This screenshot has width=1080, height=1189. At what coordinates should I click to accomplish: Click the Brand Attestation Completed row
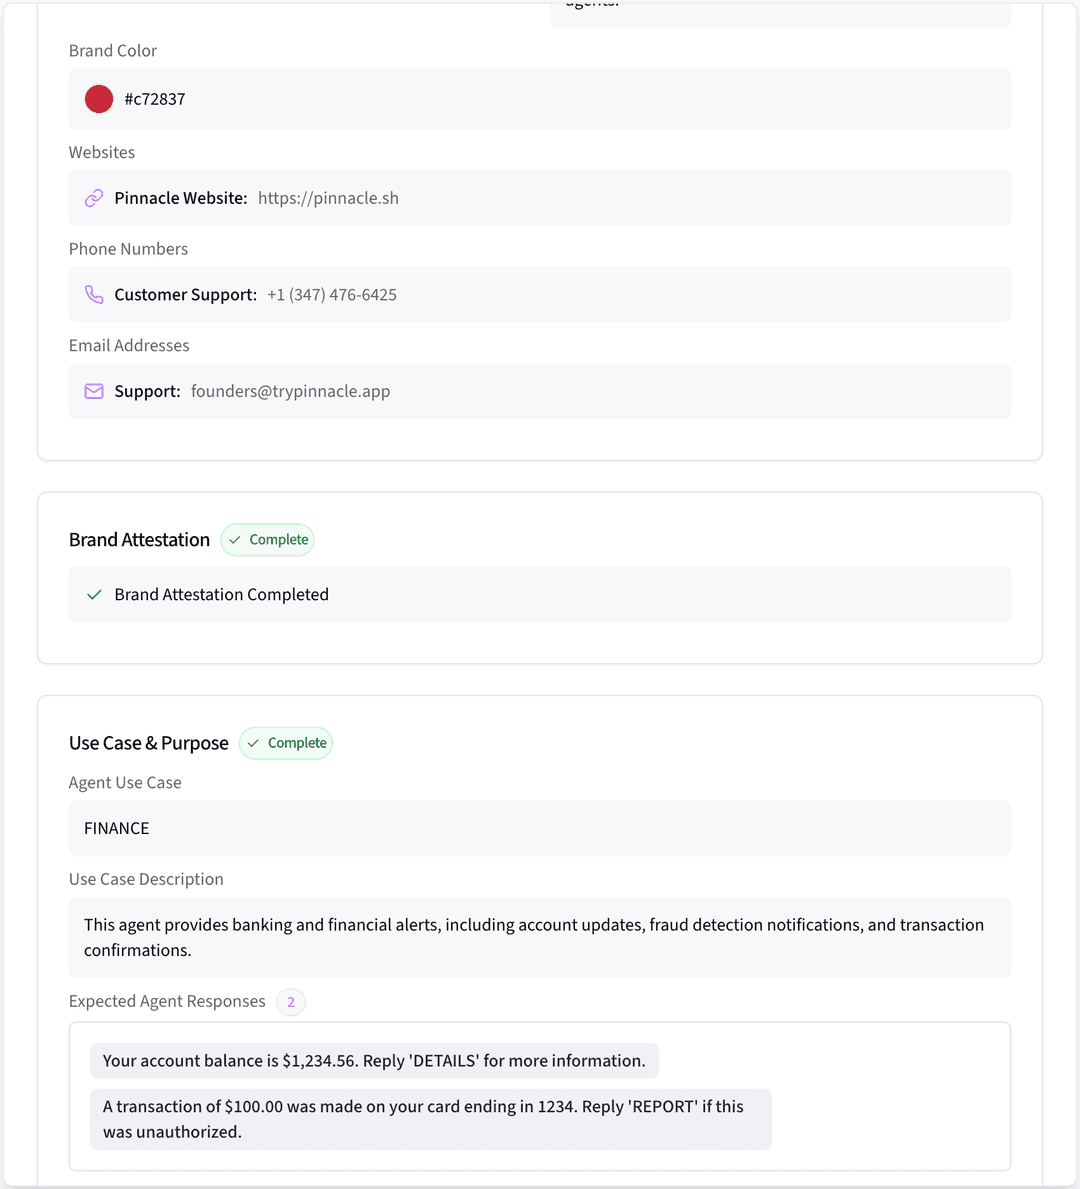pos(539,595)
